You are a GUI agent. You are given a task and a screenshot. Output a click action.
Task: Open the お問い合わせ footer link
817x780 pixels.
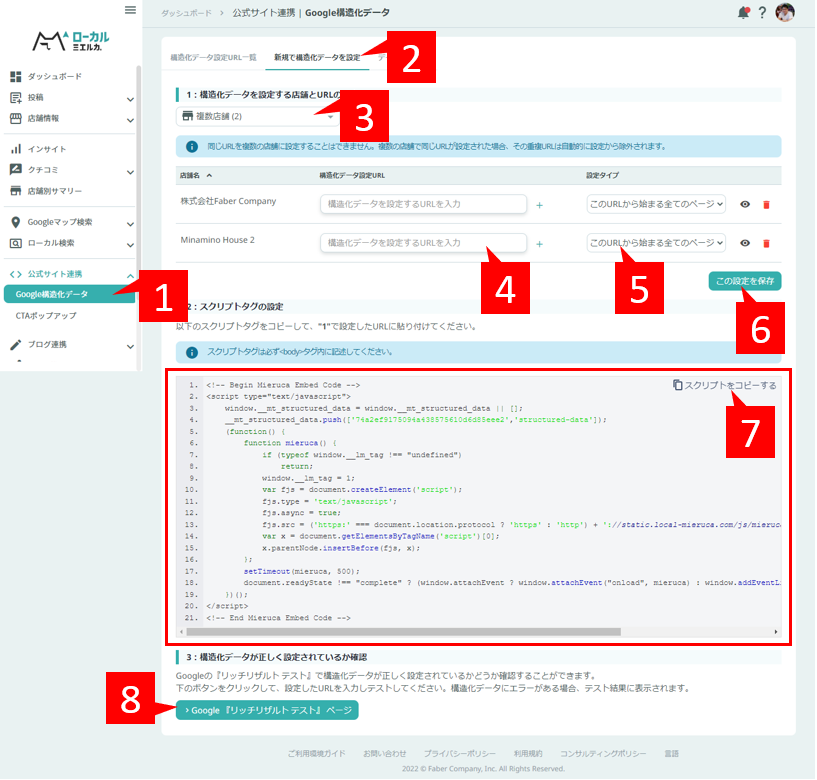[385, 754]
